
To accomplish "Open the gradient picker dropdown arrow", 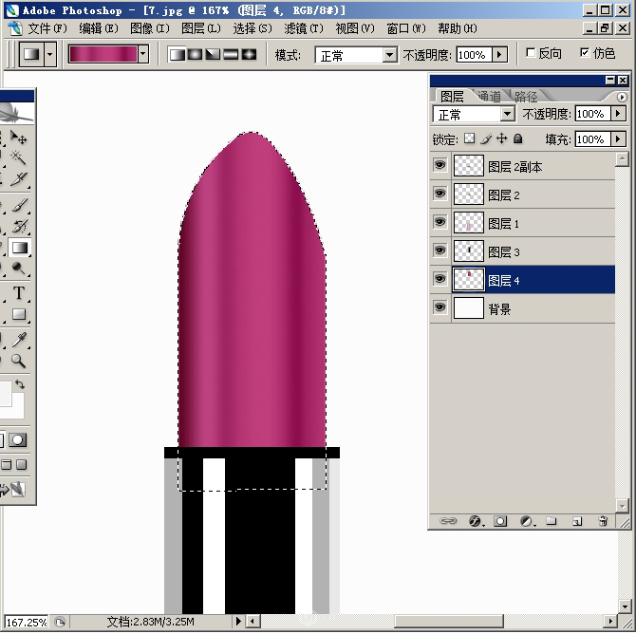I will pyautogui.click(x=144, y=54).
